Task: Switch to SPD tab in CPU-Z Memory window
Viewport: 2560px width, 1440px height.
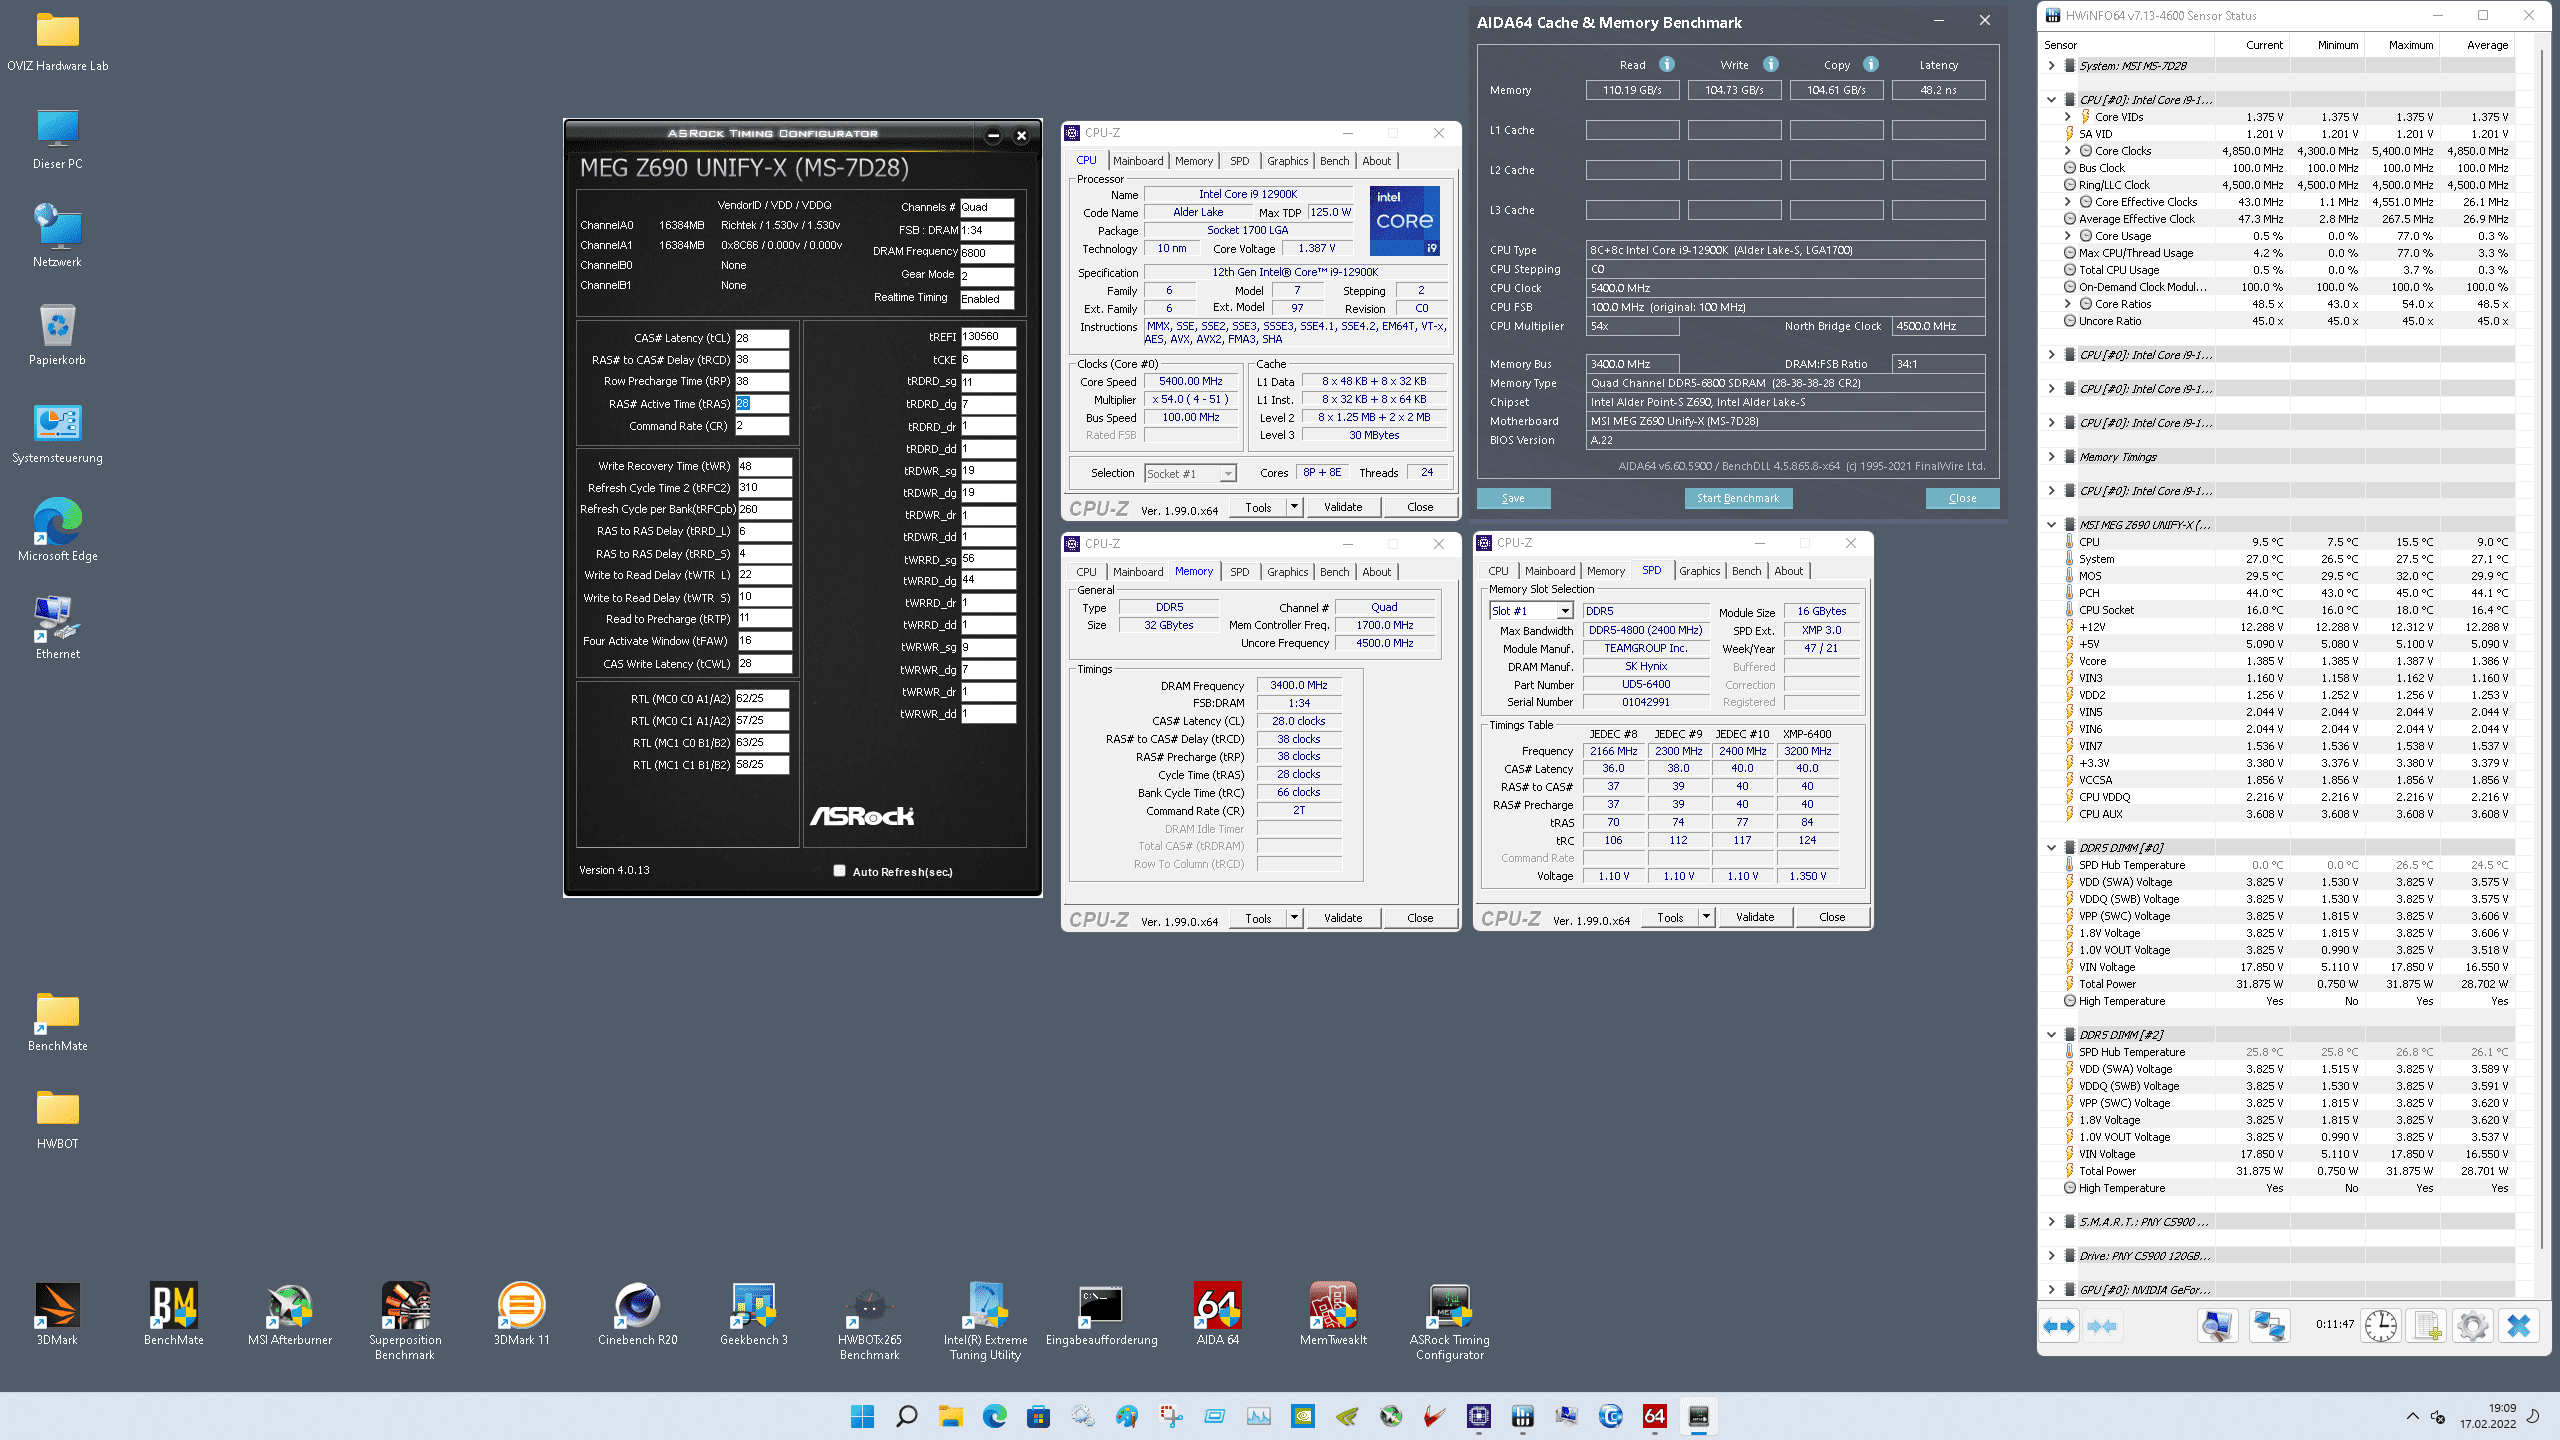Action: coord(1239,572)
